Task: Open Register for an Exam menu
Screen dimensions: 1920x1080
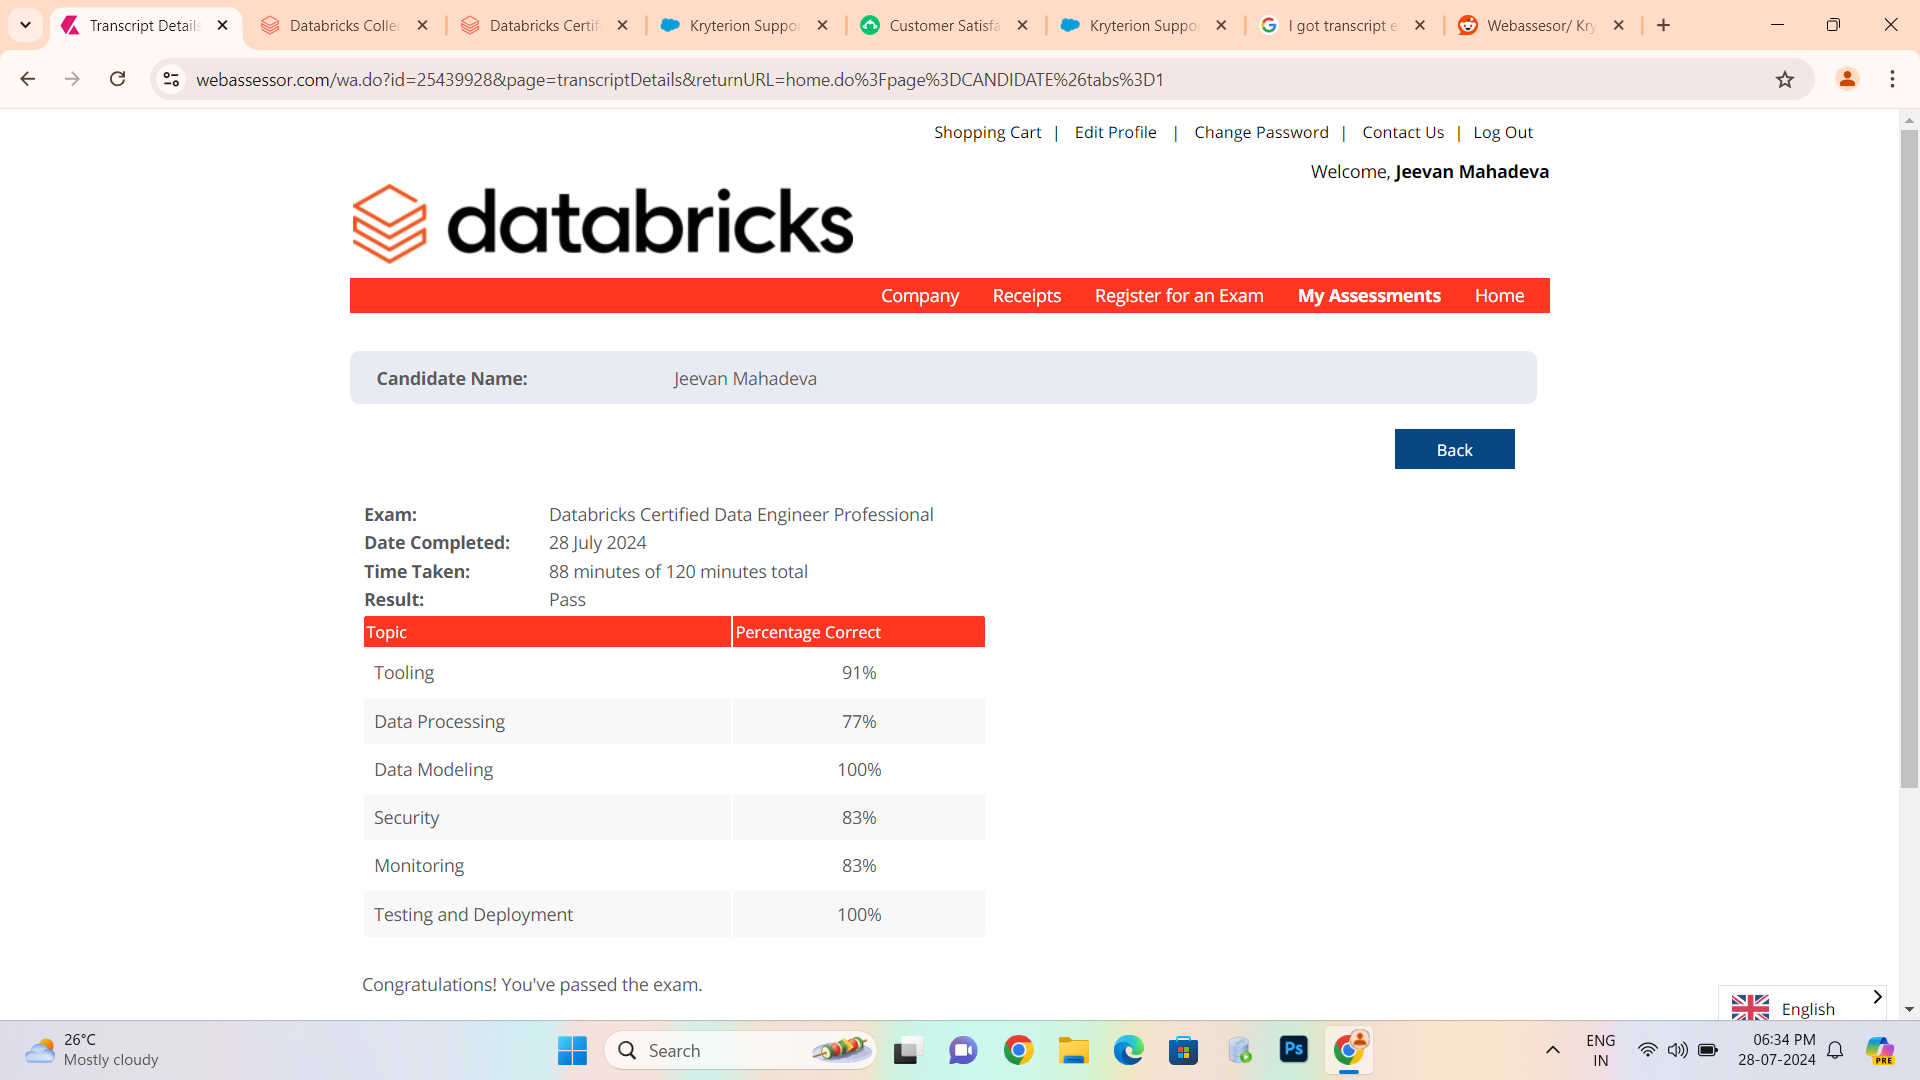Action: (1179, 296)
